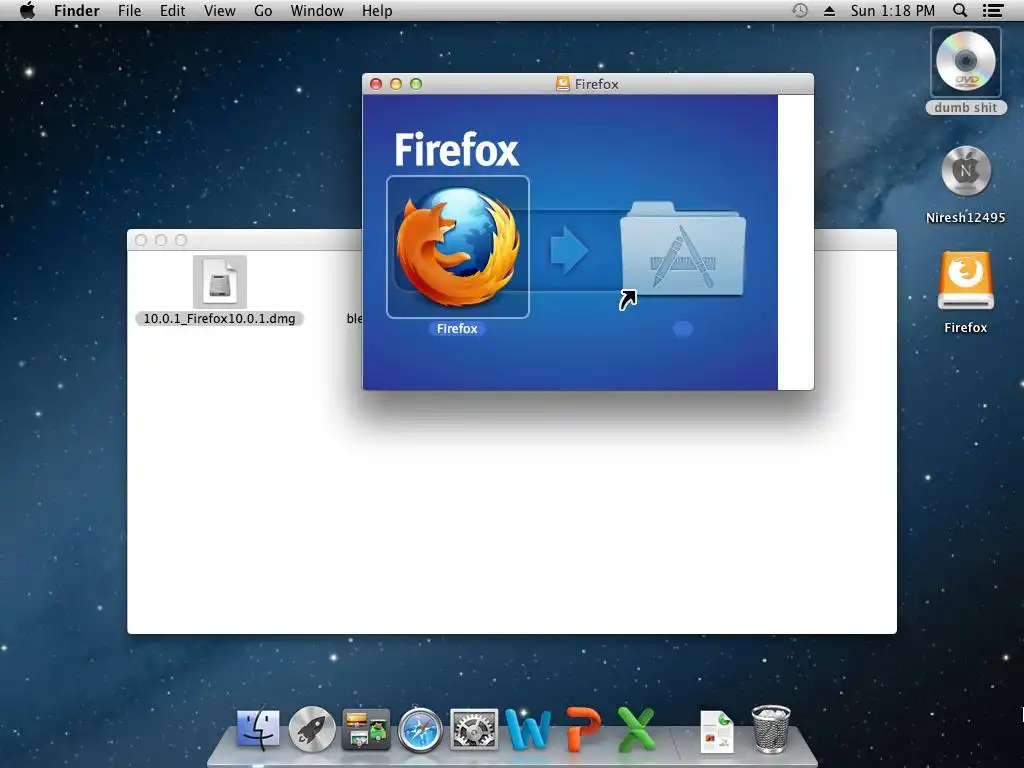
Task: Launch Microsoft Excel from the Dock
Action: coord(636,729)
